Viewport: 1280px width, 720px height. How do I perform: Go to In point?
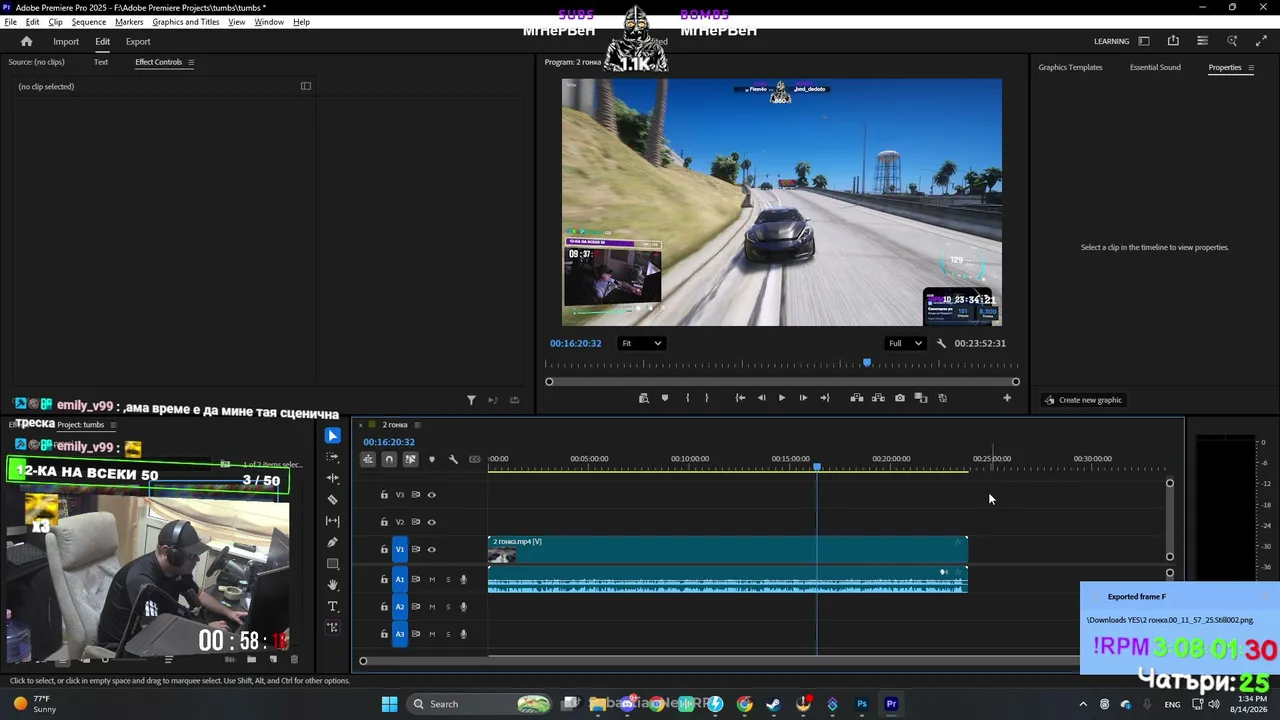tap(740, 398)
